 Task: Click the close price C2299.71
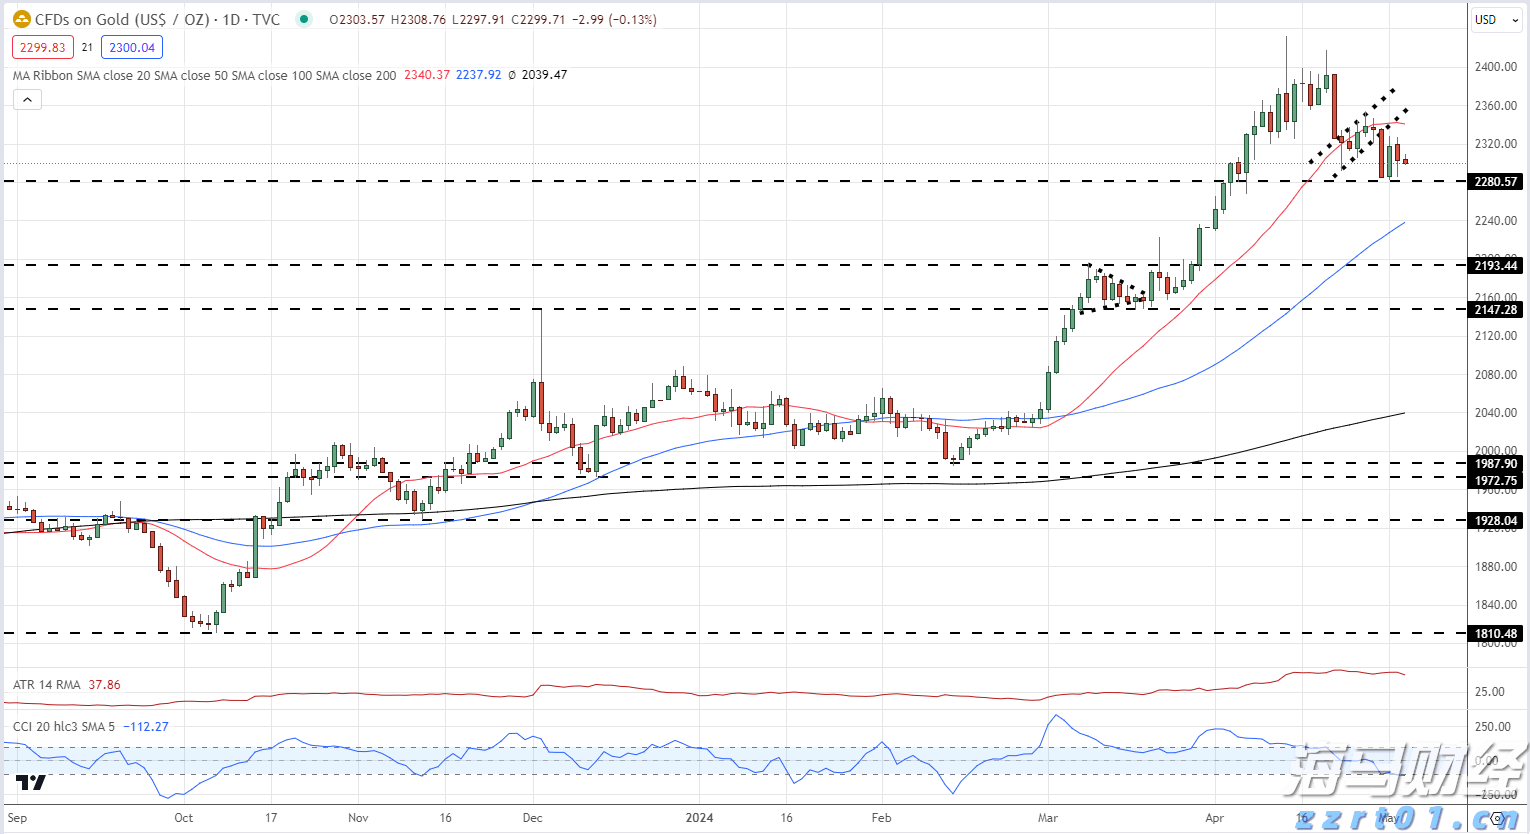pyautogui.click(x=538, y=20)
